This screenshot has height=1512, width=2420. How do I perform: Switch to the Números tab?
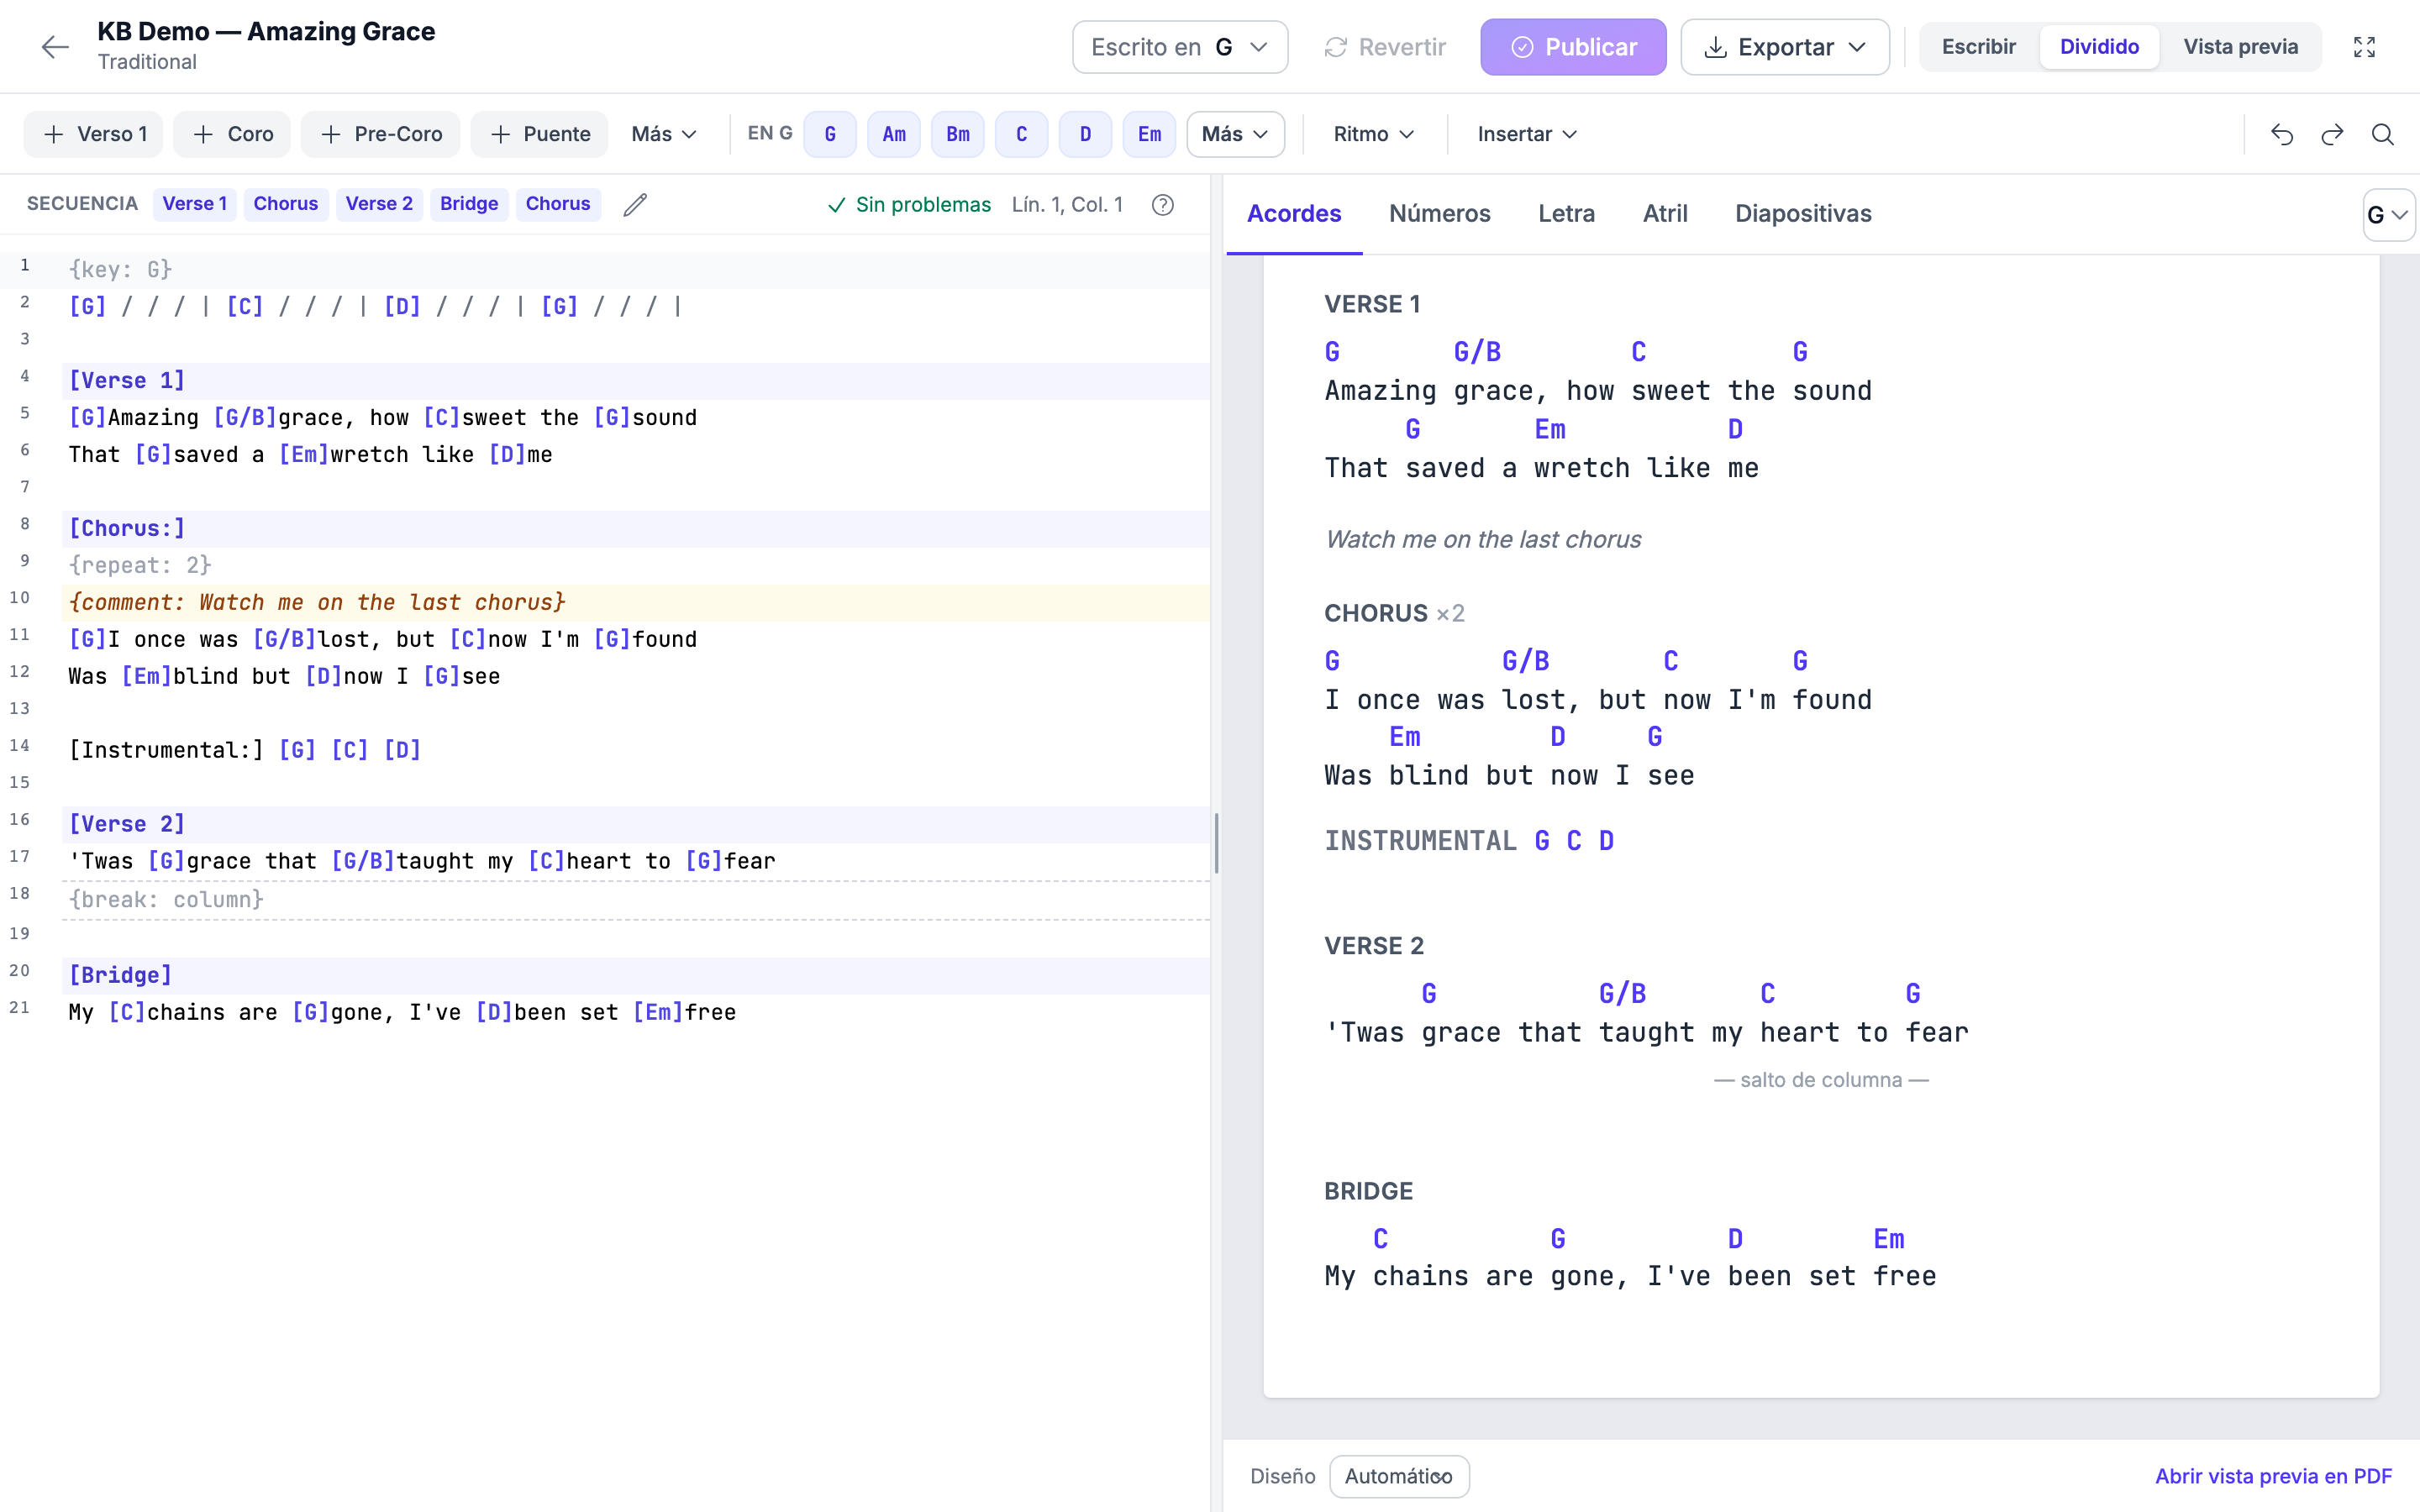[1439, 214]
